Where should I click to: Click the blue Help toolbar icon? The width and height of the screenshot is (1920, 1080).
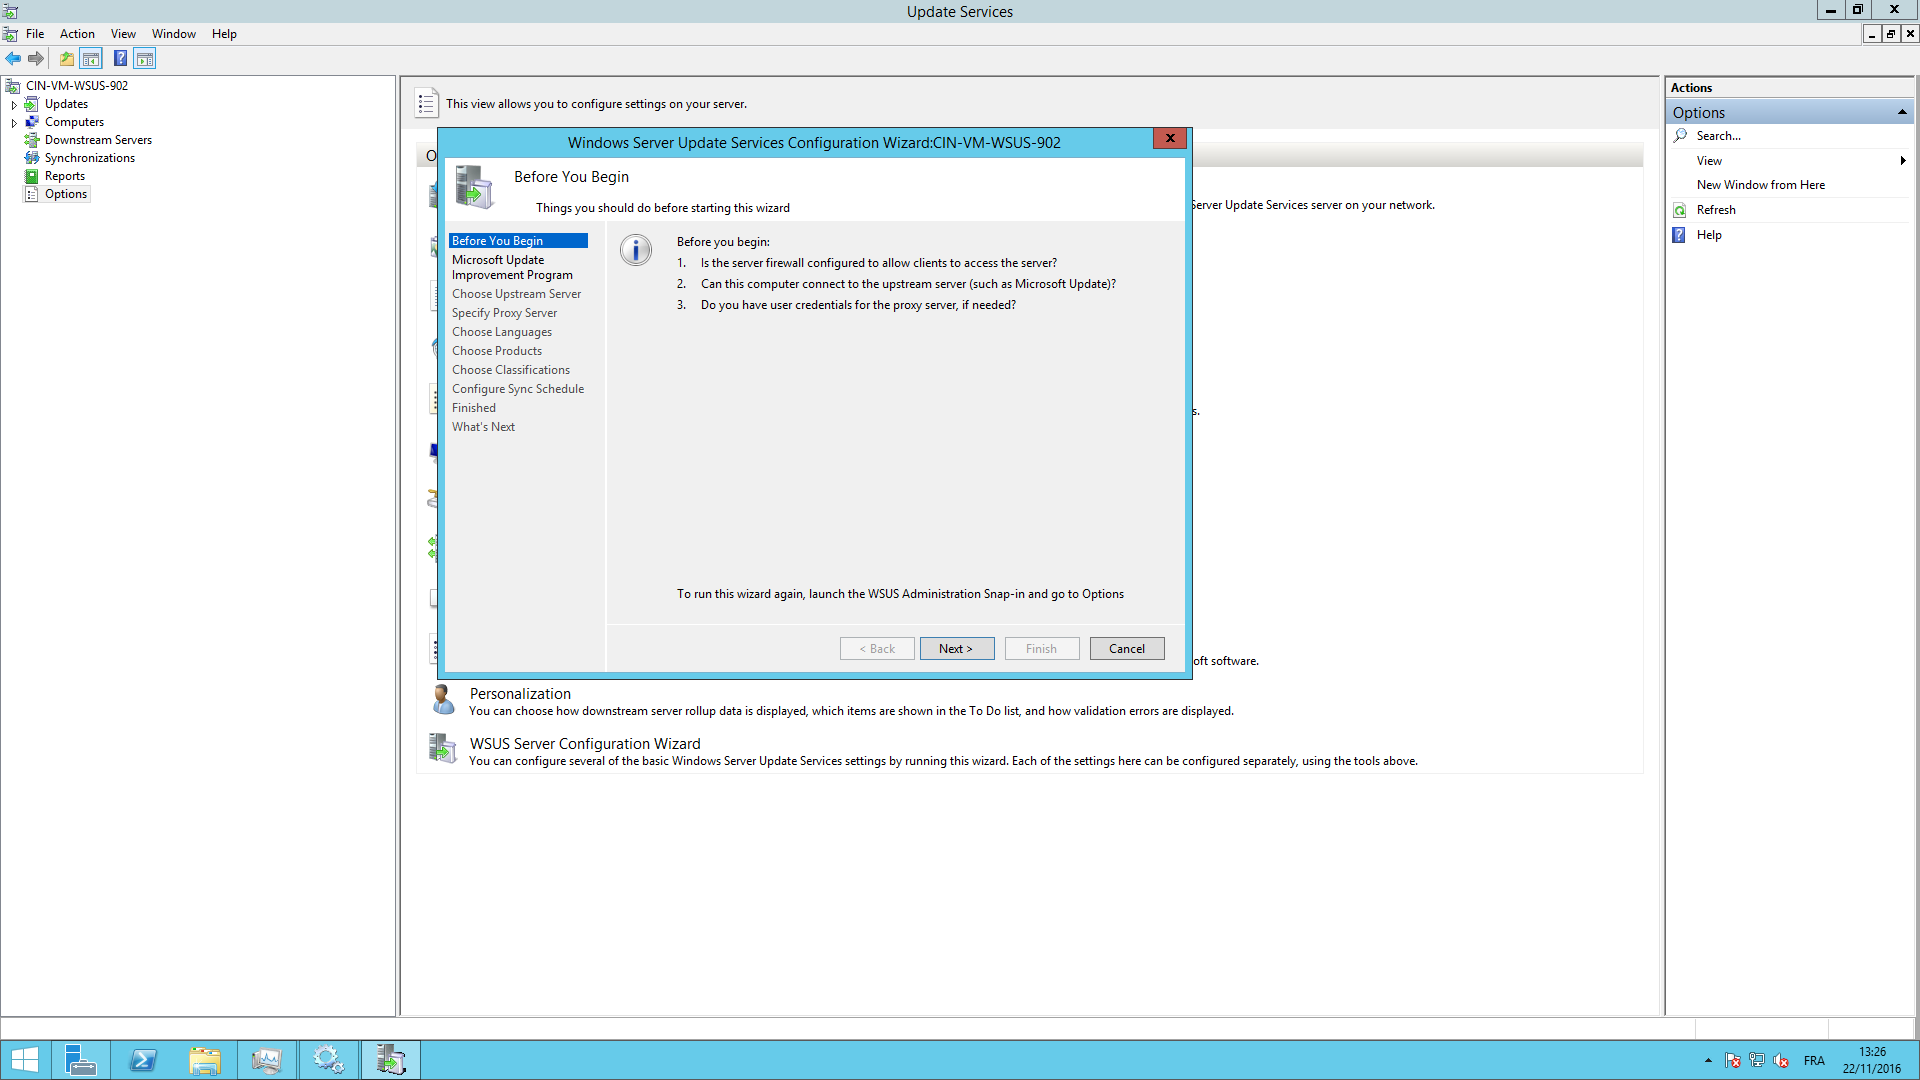coord(120,59)
